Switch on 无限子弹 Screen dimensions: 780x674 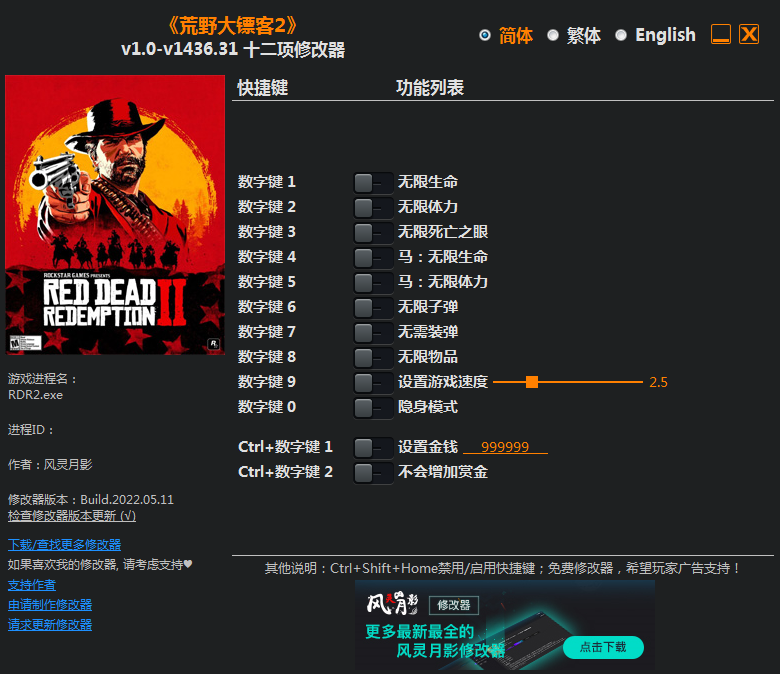click(x=373, y=307)
